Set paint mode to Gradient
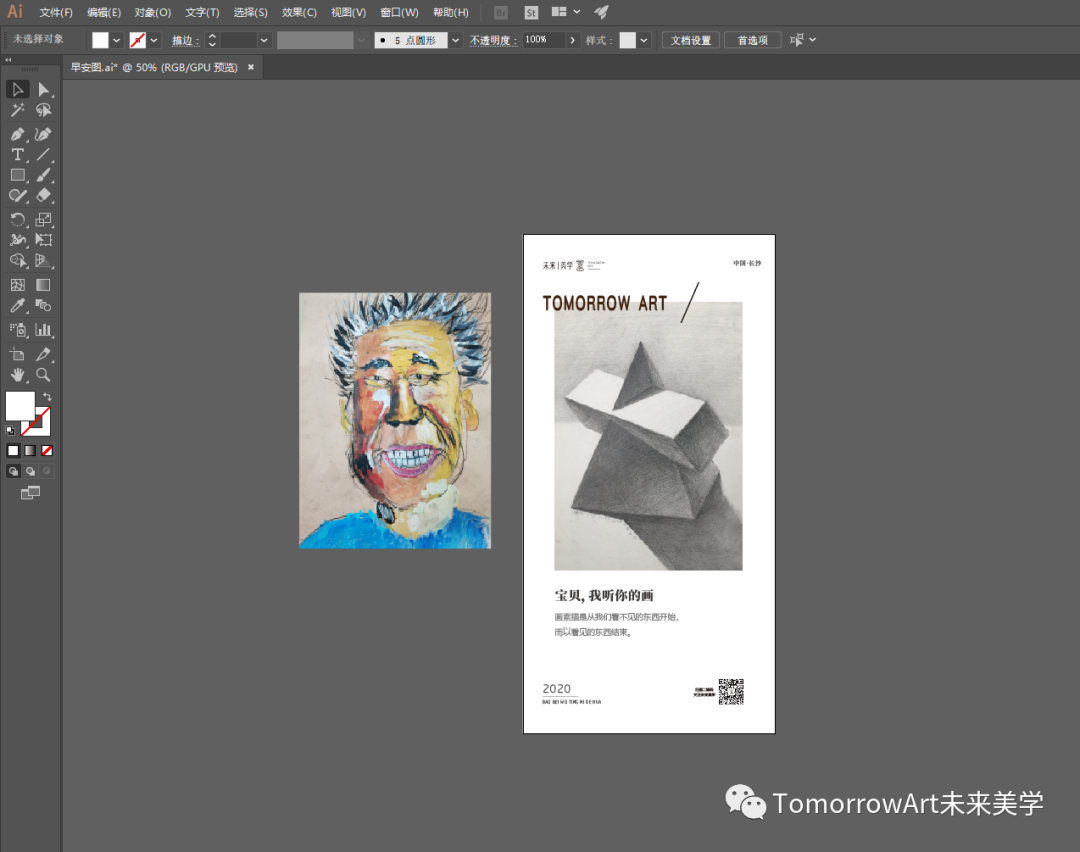 30,450
